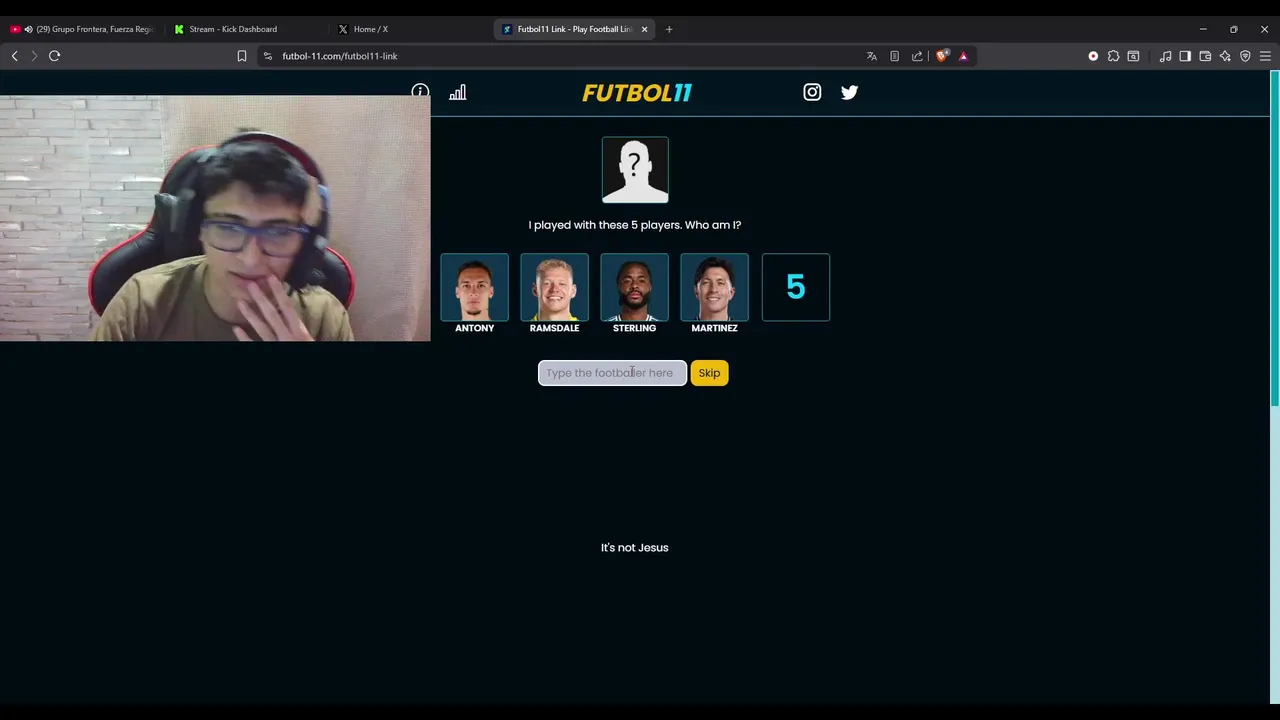The image size is (1280, 720).
Task: Translate this page icon
Action: tap(872, 56)
